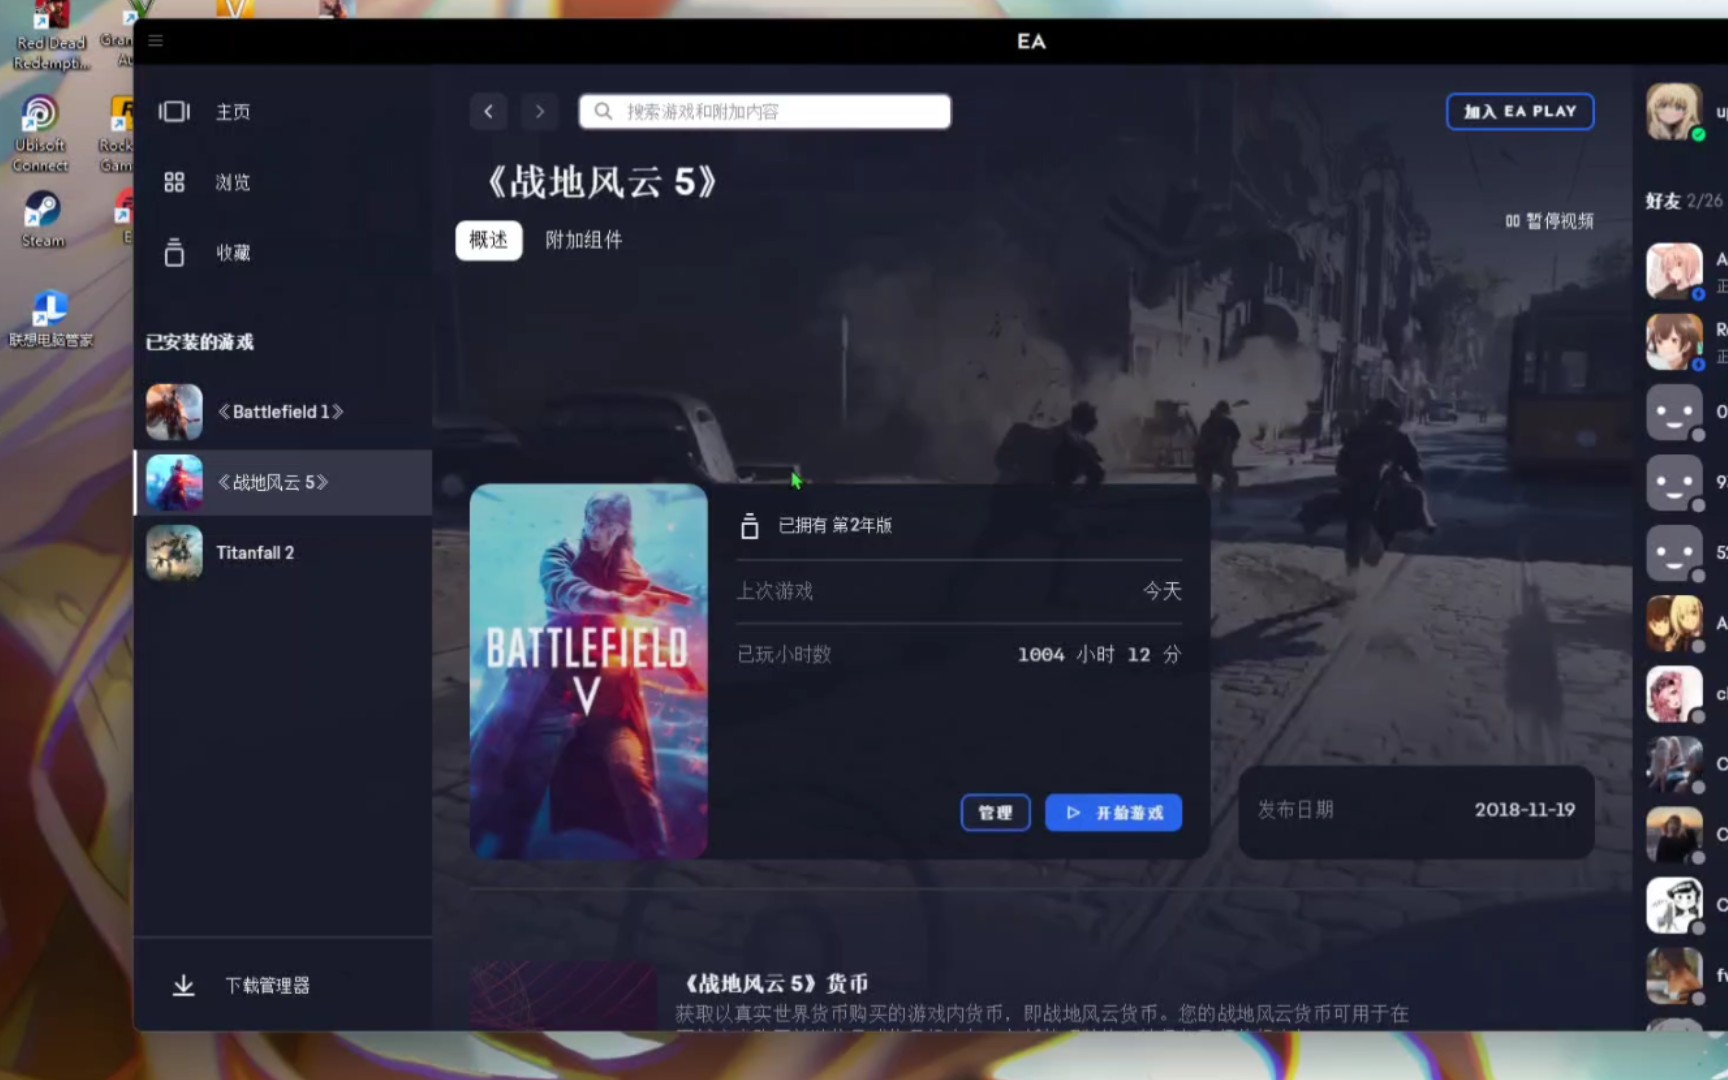
Task: Go to the 主页 home page
Action: click(233, 112)
